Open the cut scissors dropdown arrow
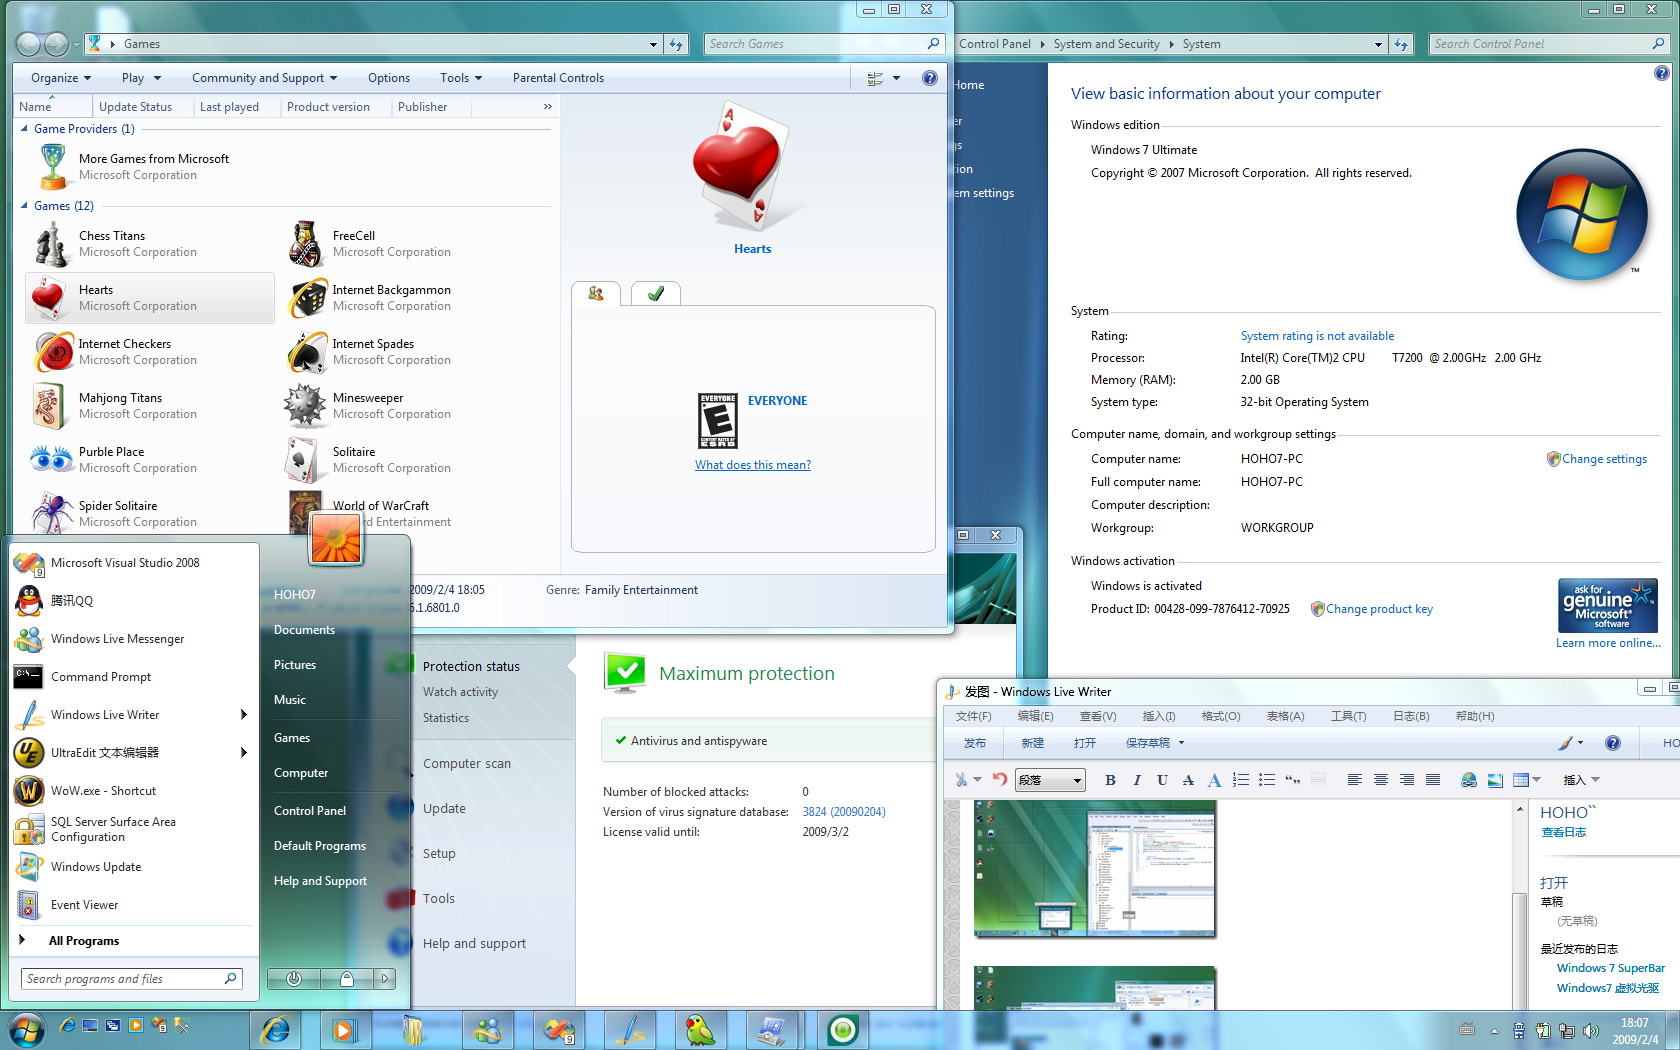Viewport: 1680px width, 1050px height. coord(977,779)
